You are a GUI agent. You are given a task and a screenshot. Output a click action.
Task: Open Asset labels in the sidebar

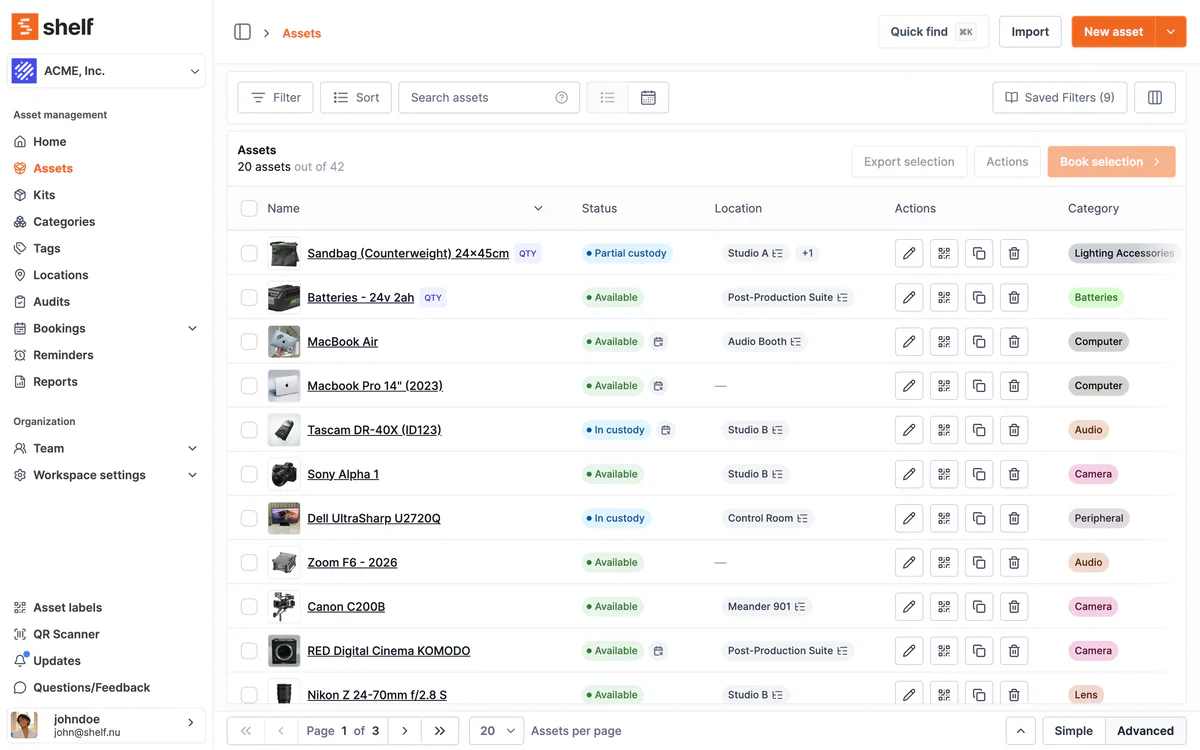[67, 607]
